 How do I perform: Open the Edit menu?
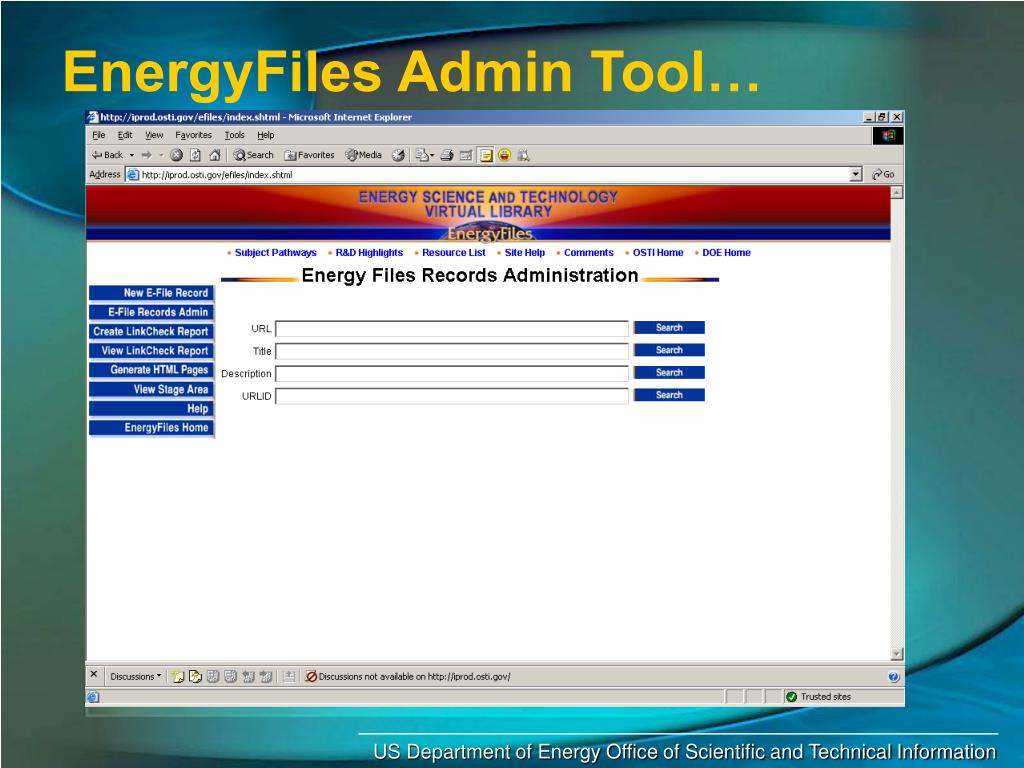125,135
